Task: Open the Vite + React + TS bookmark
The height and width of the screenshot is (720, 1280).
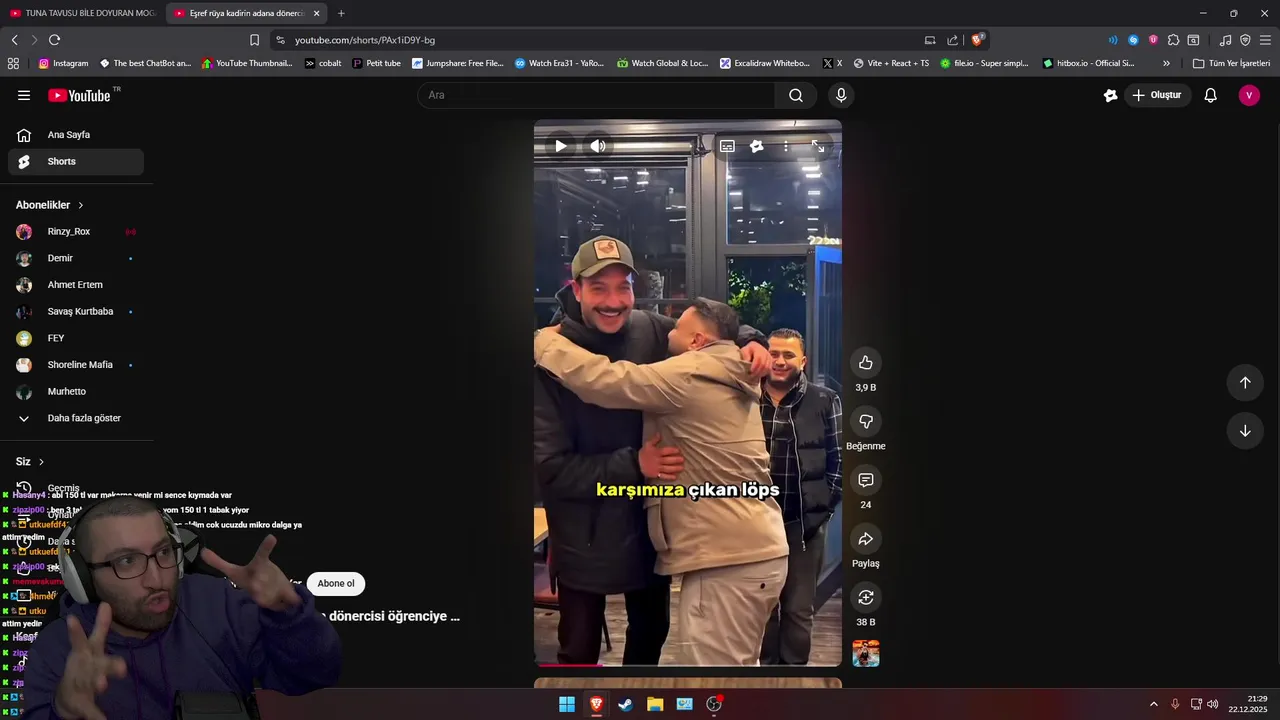Action: (891, 63)
